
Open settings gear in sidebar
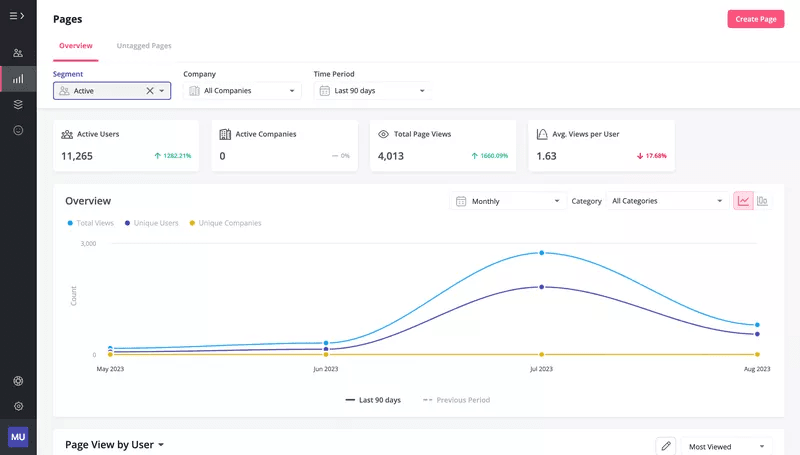pos(18,406)
